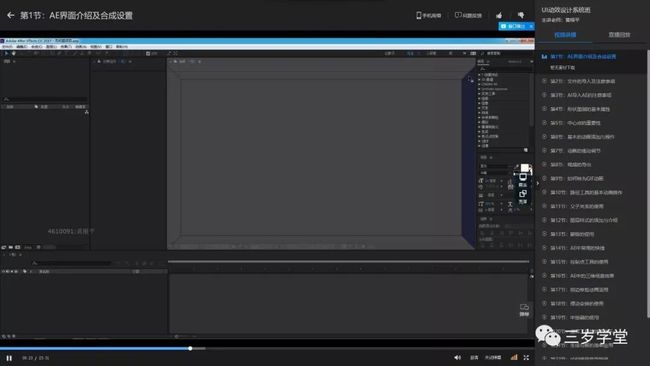Open lesson 第4节 in the course list
The image size is (650, 366).
coord(580,109)
